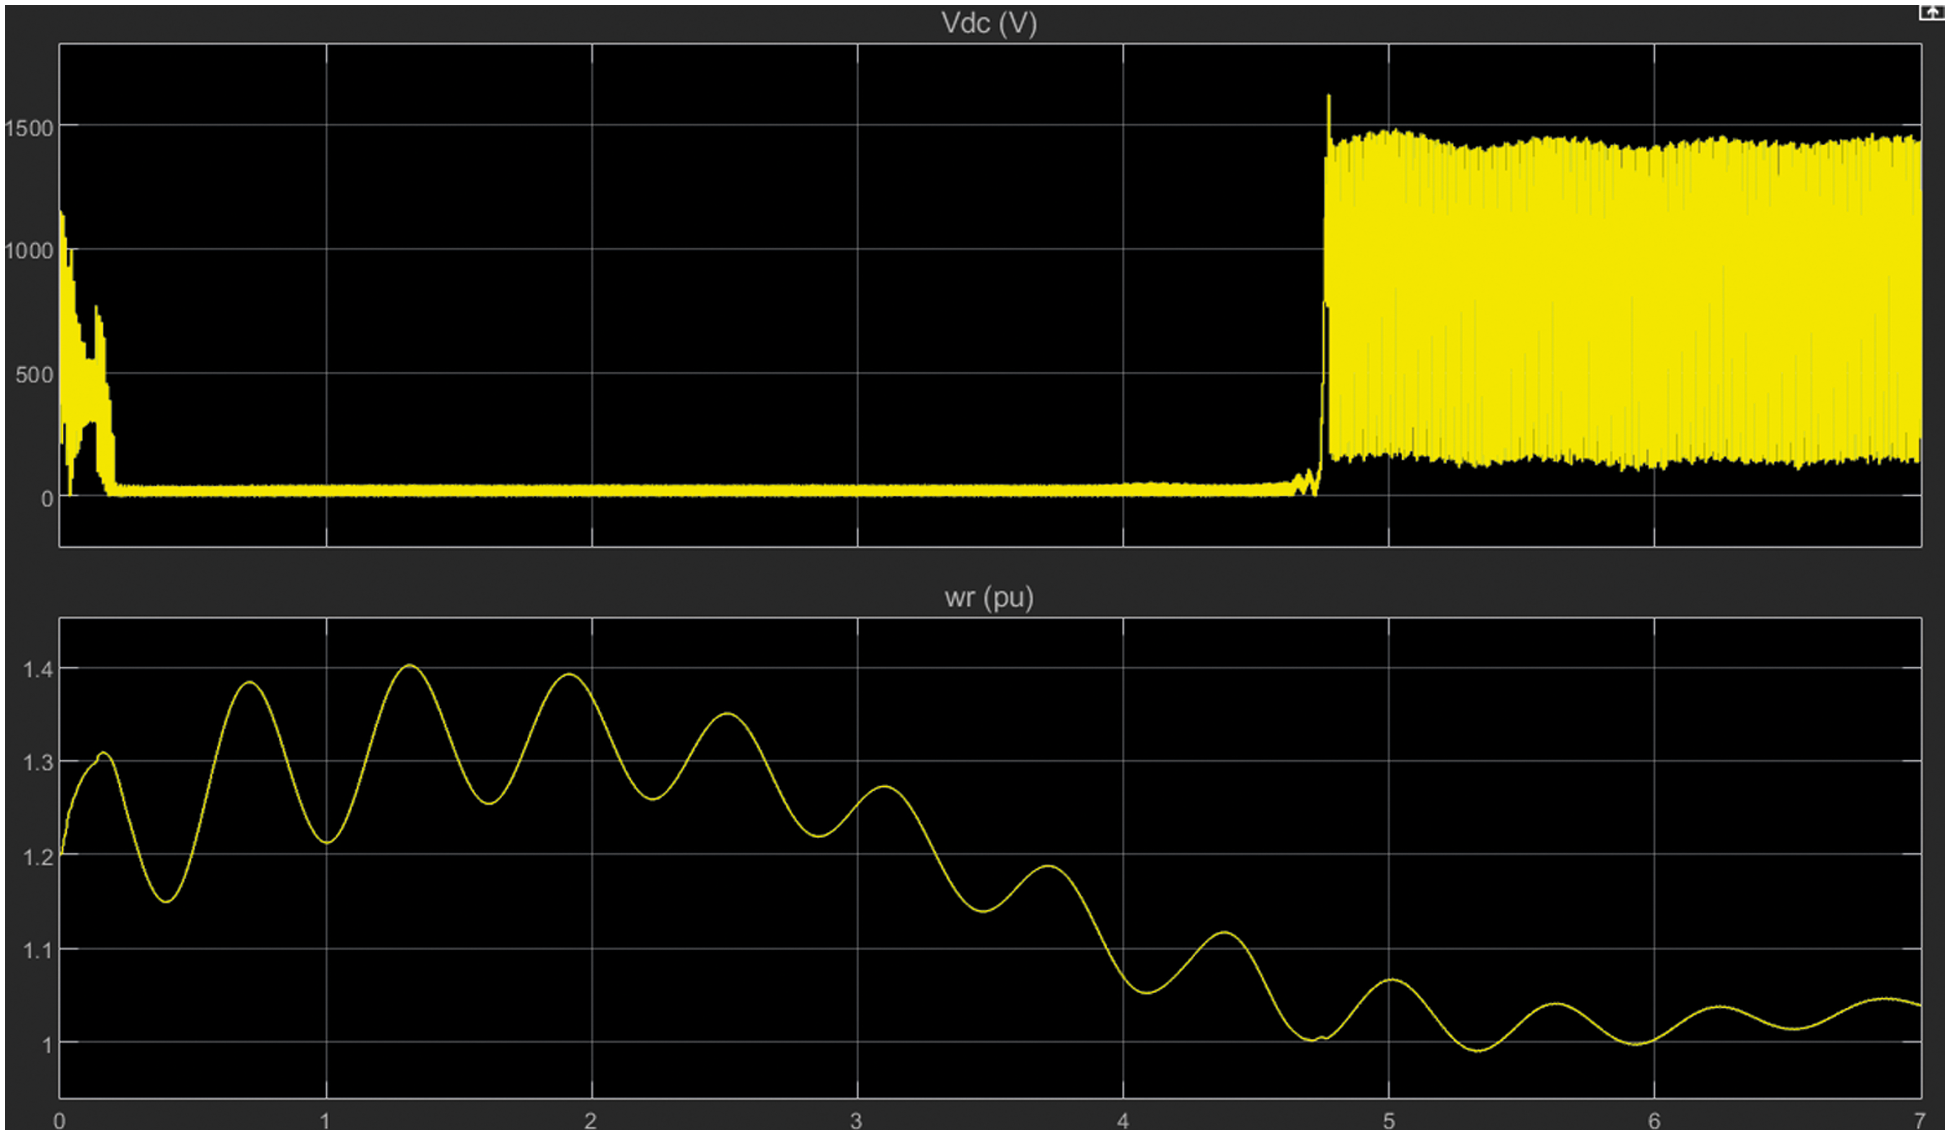
Task: Click the time axis label 1
Action: pos(325,1121)
